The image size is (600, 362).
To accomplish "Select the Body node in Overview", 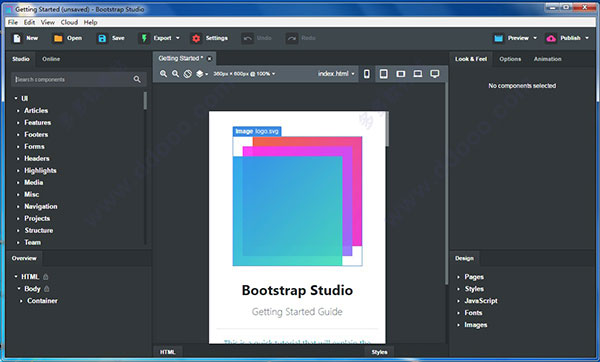I will click(x=33, y=289).
